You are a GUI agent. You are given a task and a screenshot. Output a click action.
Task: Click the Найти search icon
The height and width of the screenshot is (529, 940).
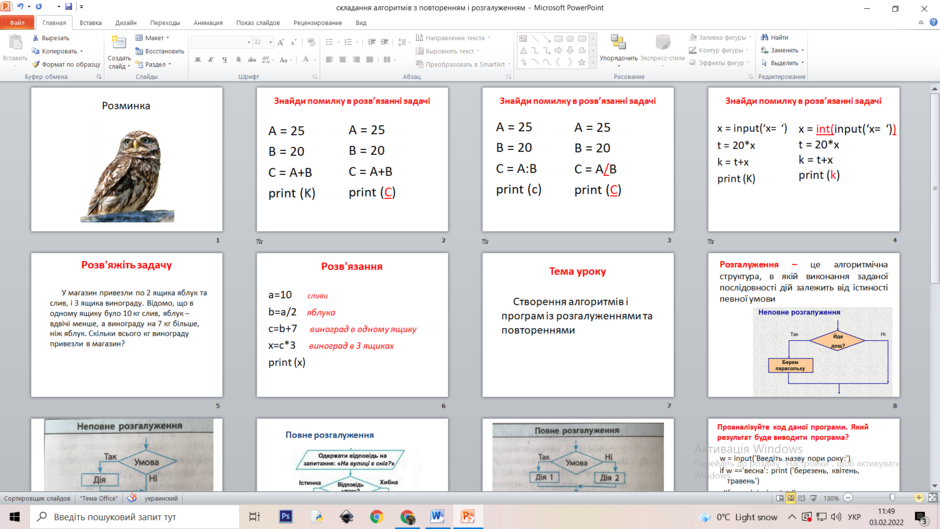[x=765, y=37]
